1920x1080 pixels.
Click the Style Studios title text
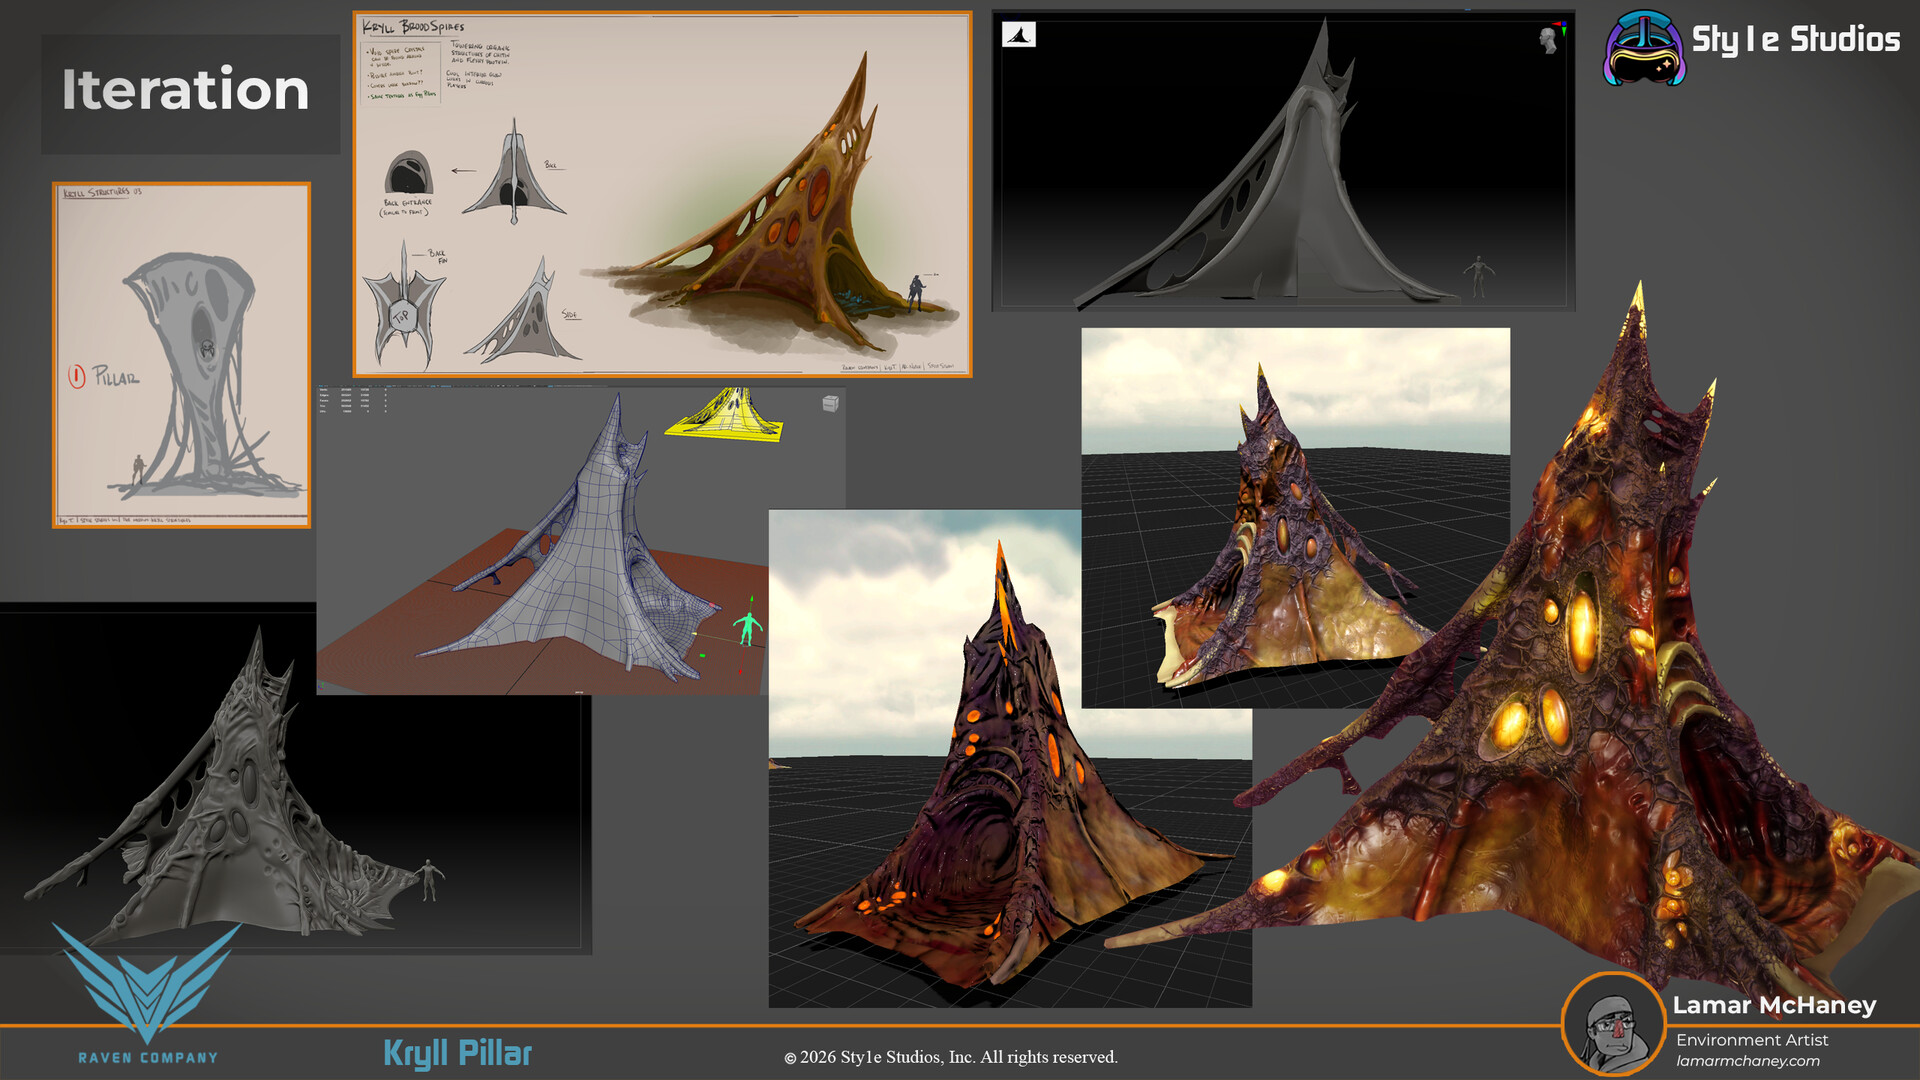(1795, 40)
